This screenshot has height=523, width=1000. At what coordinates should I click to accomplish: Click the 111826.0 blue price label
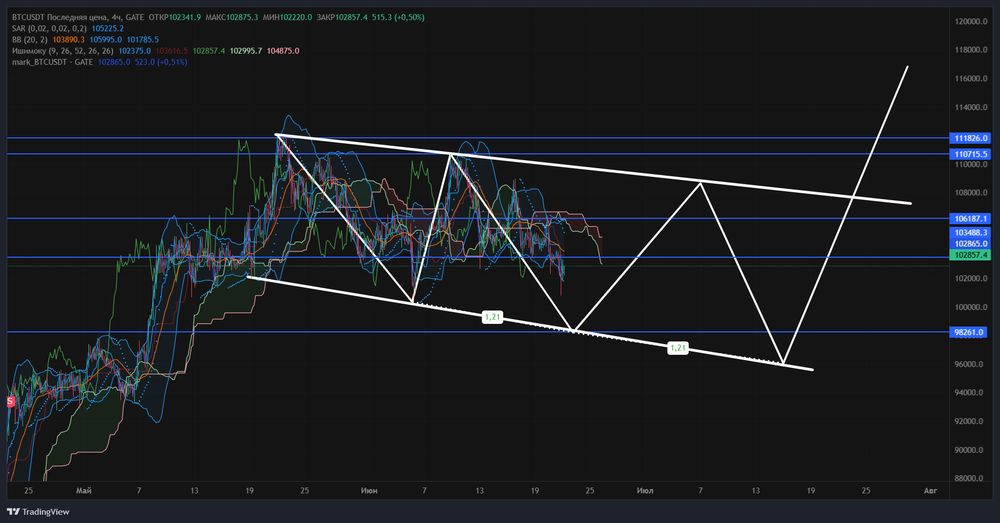(970, 138)
